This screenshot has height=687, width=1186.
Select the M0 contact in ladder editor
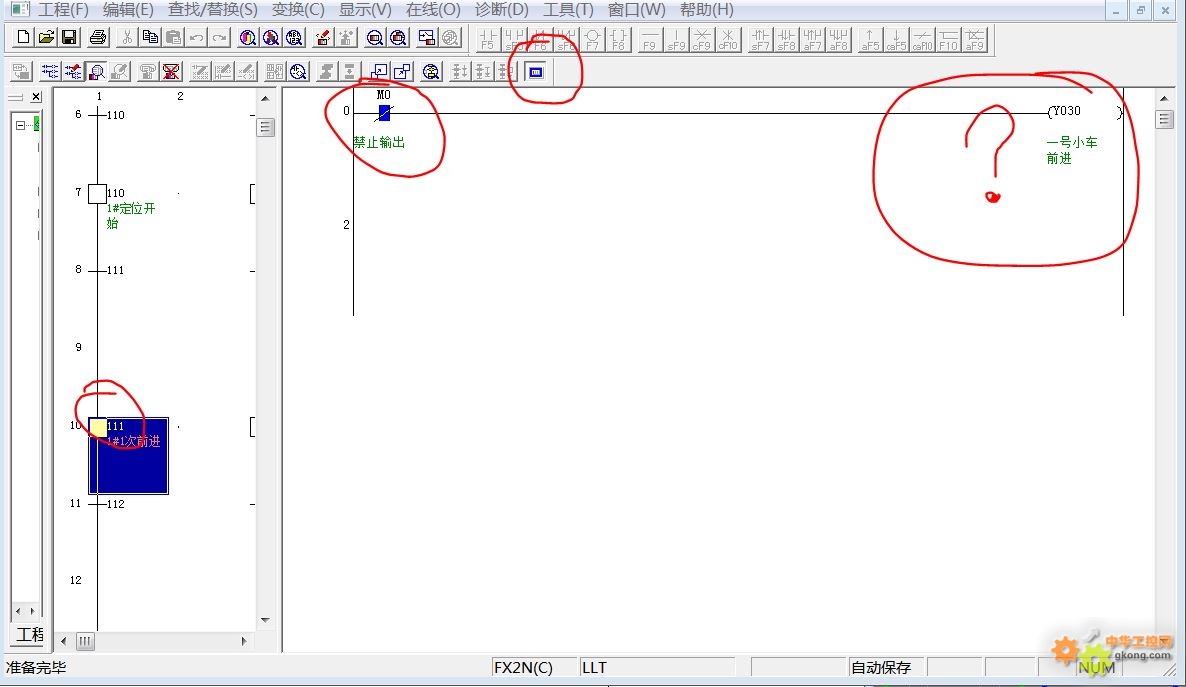point(384,113)
